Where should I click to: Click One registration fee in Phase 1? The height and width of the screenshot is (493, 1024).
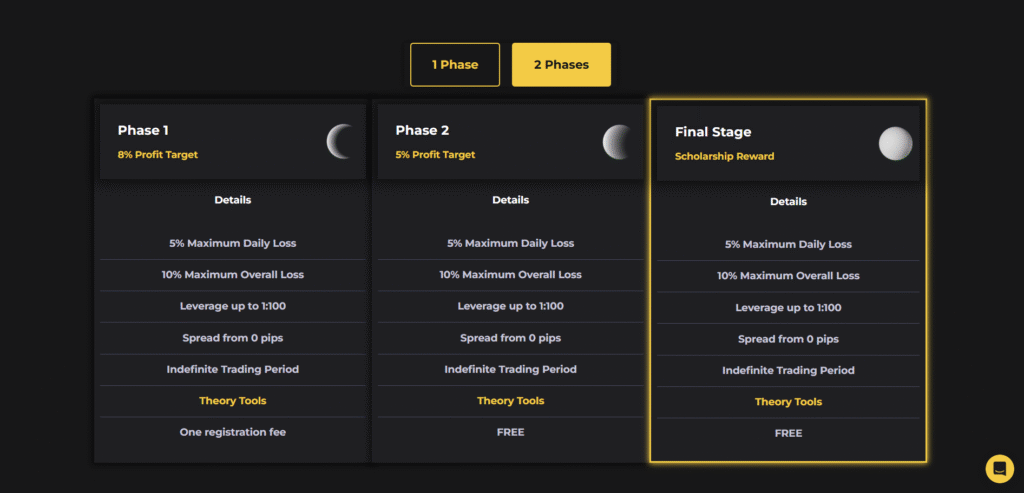232,432
